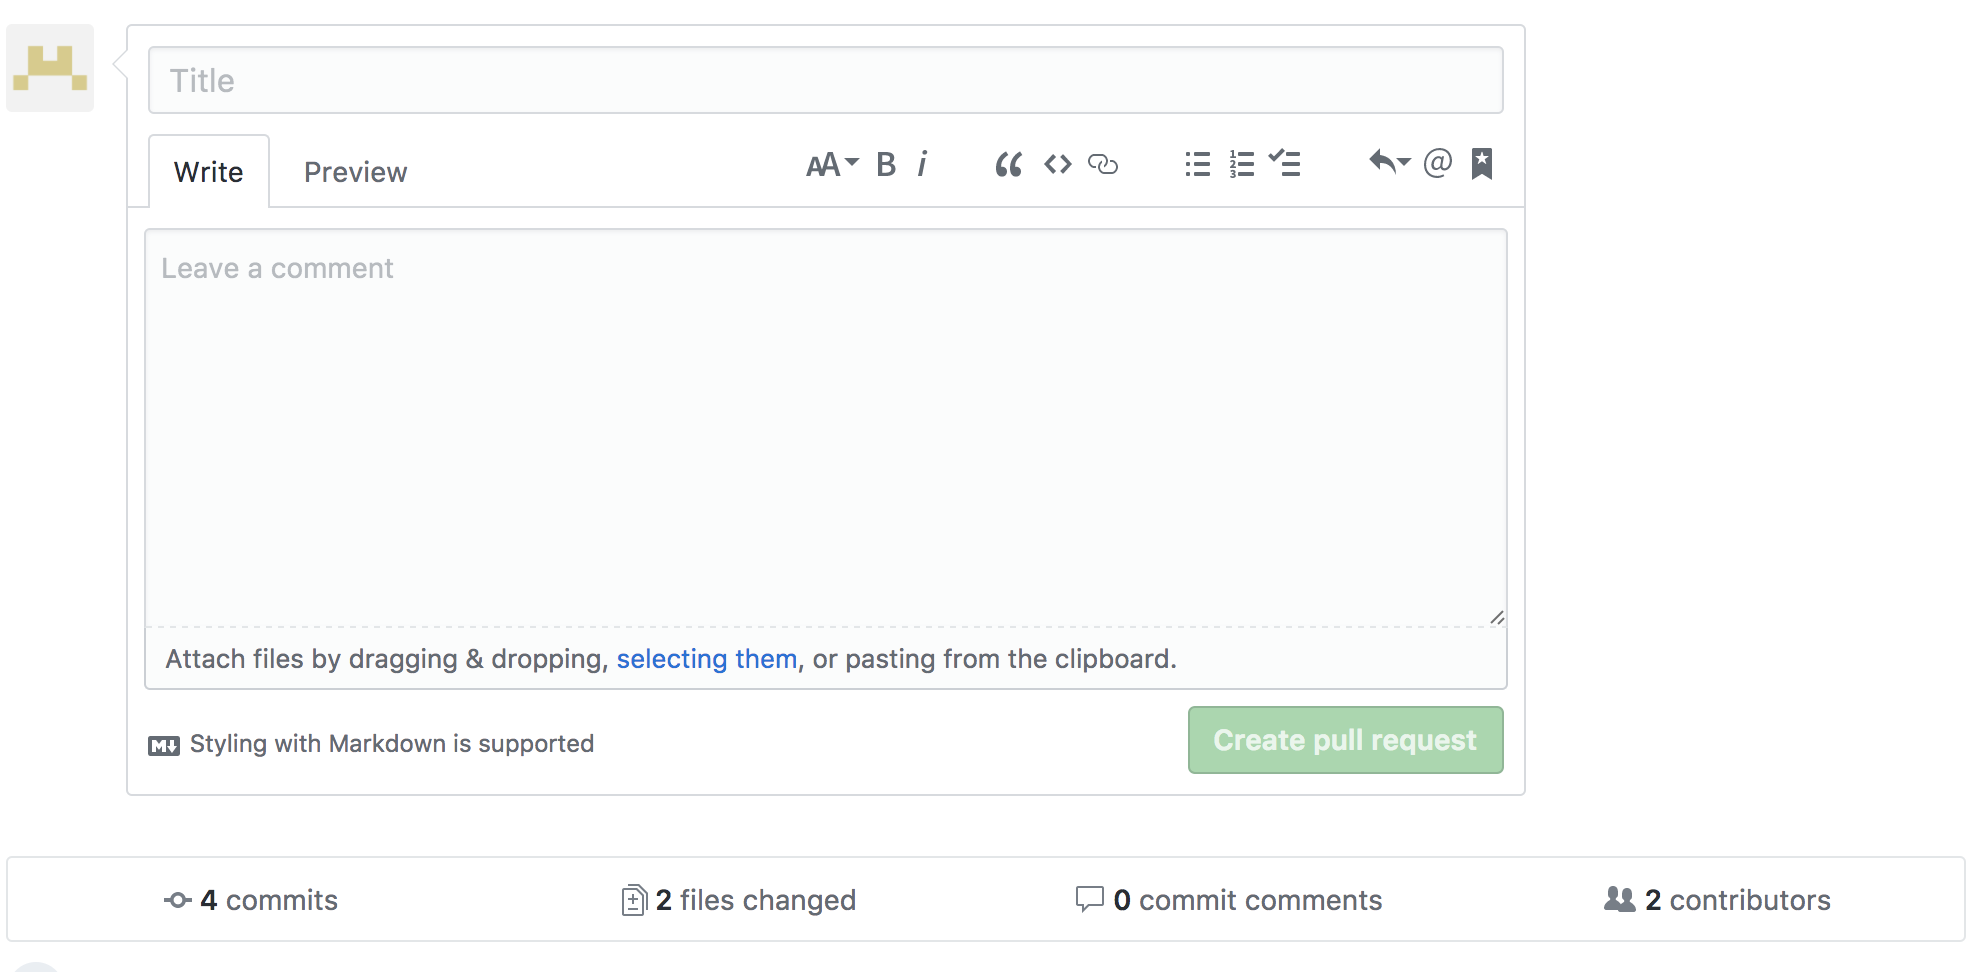The height and width of the screenshot is (972, 1968).
Task: Focus the Leave a comment text area
Action: (825, 428)
